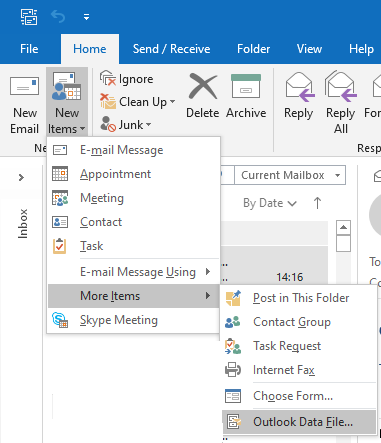Click the Archive box icon

(x=246, y=86)
